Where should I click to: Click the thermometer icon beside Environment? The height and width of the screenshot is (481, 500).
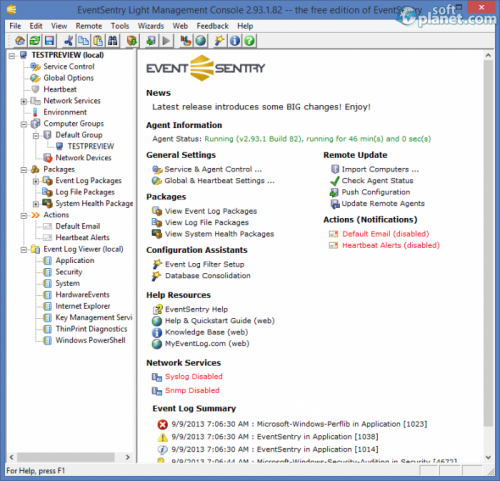click(35, 112)
